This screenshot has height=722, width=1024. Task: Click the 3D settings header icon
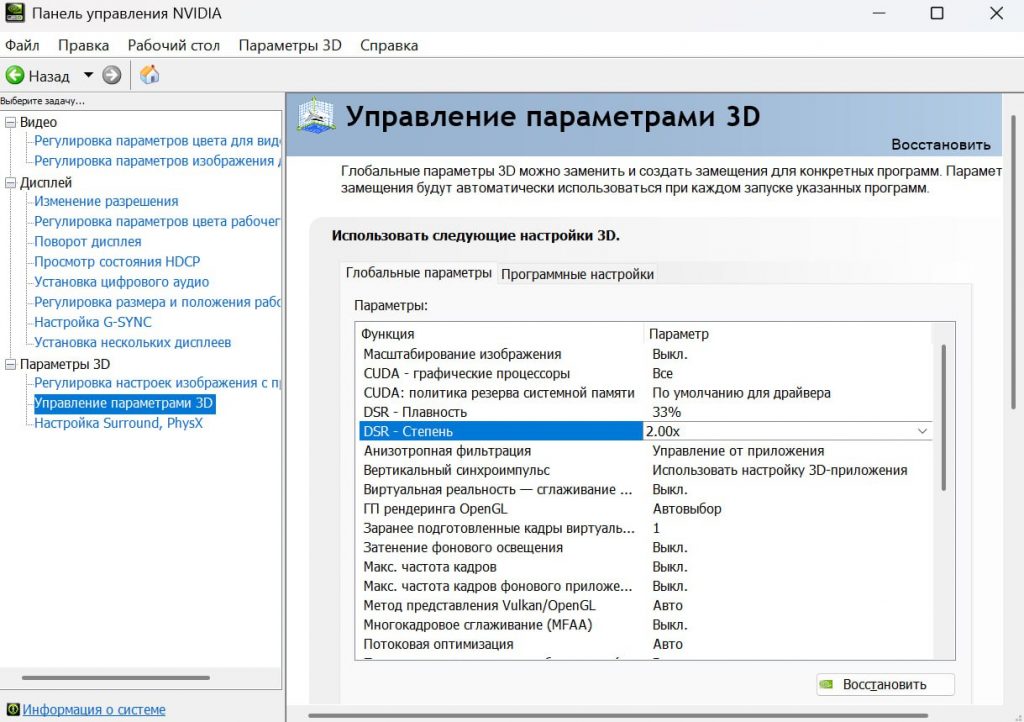(316, 116)
